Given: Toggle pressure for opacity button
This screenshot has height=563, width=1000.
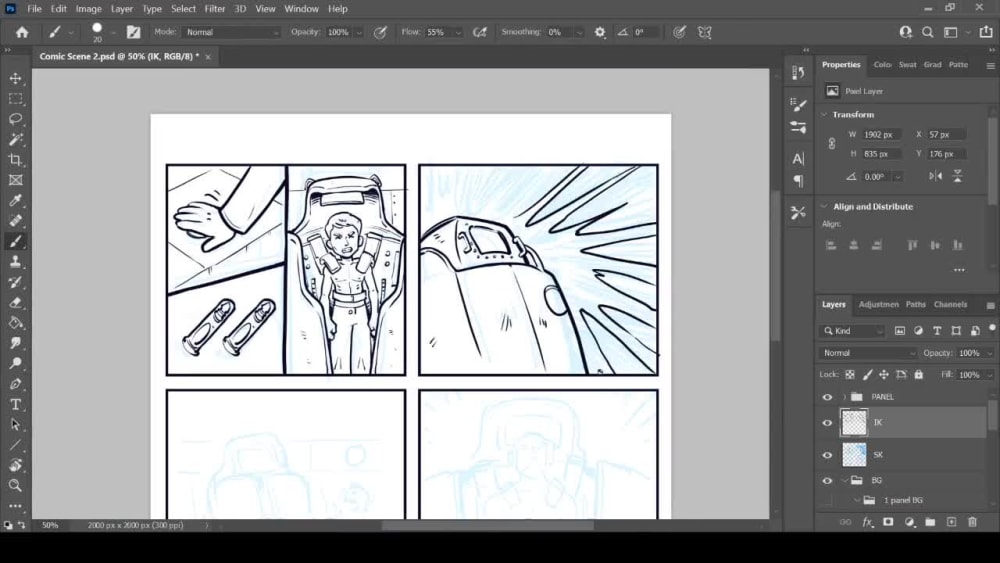Looking at the screenshot, I should pyautogui.click(x=380, y=32).
